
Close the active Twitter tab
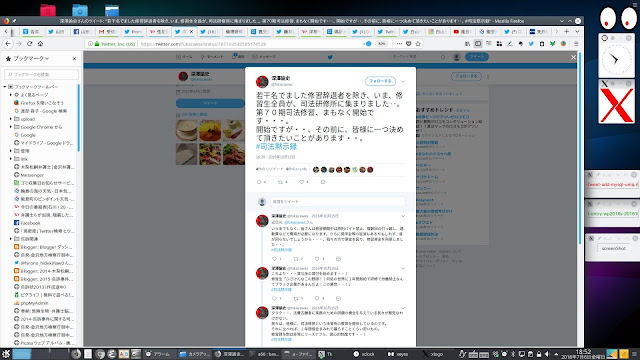[x=191, y=31]
